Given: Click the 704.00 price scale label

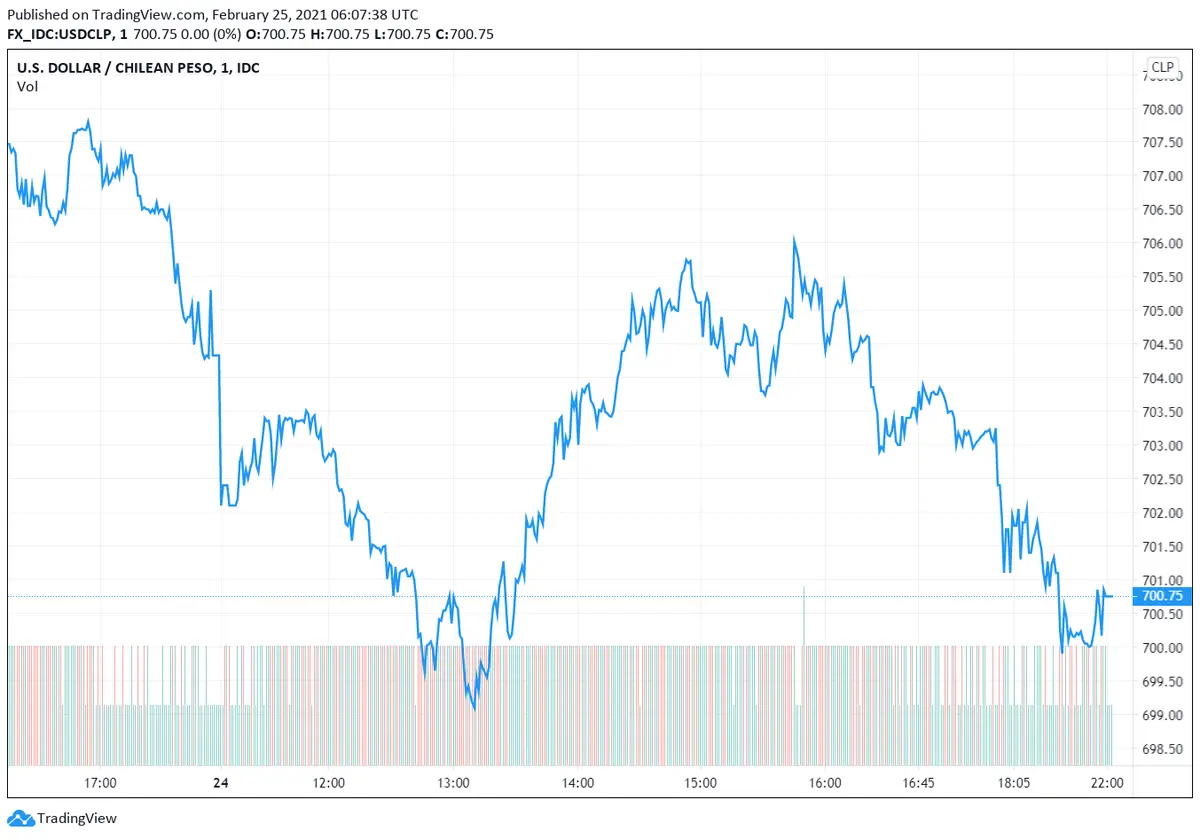Looking at the screenshot, I should pyautogui.click(x=1162, y=378).
